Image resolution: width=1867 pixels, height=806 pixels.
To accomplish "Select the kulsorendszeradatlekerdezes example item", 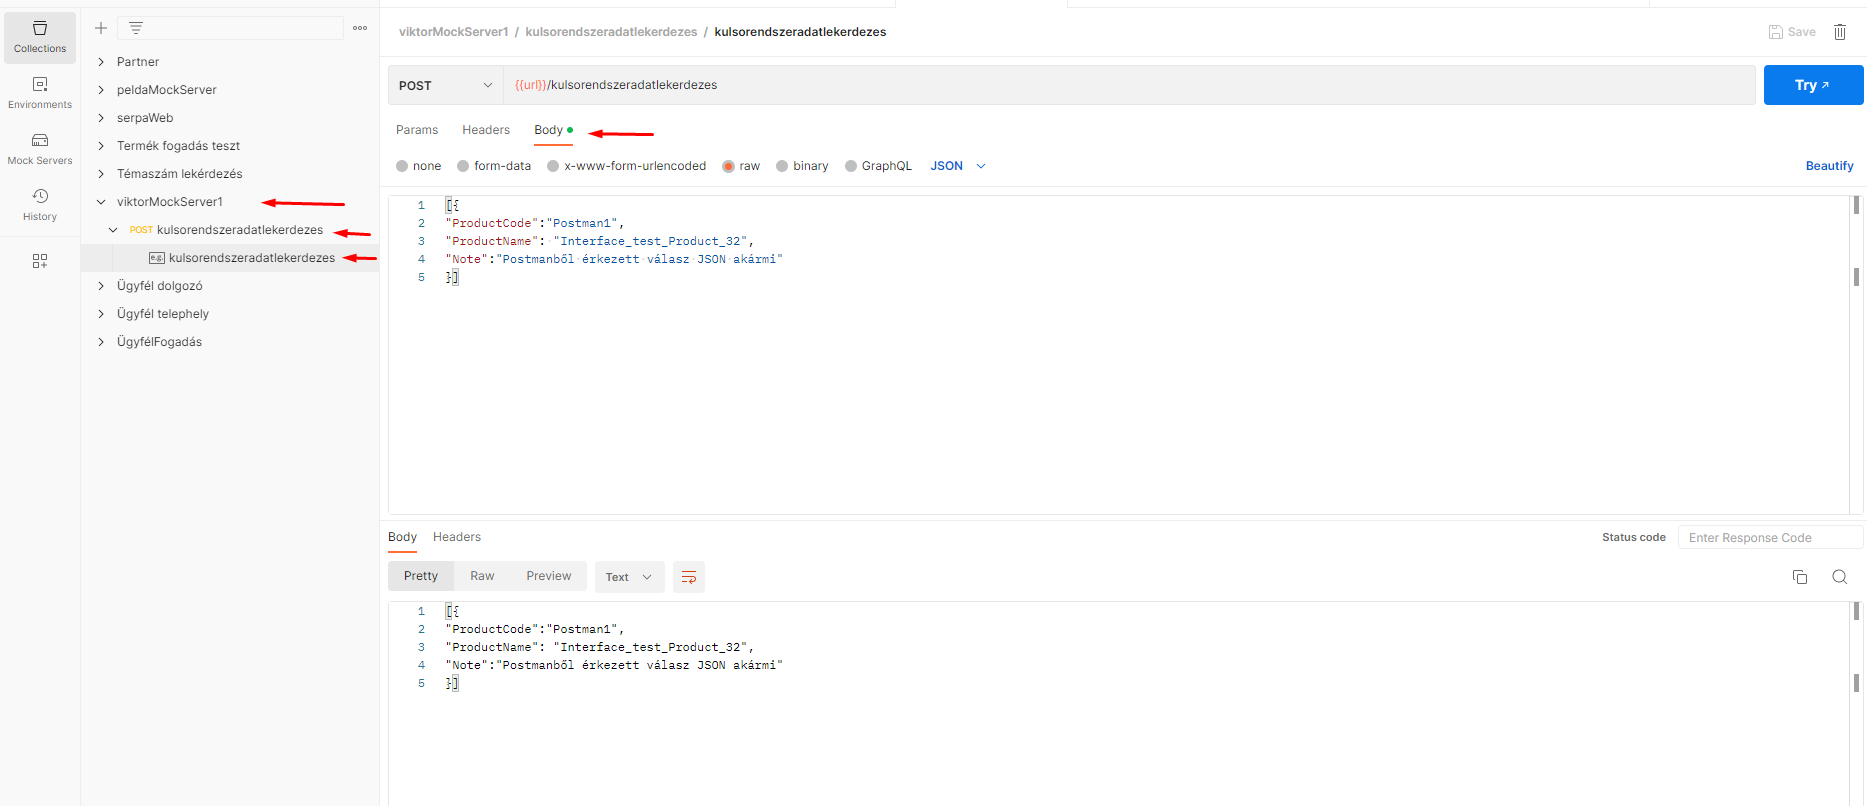I will (252, 258).
